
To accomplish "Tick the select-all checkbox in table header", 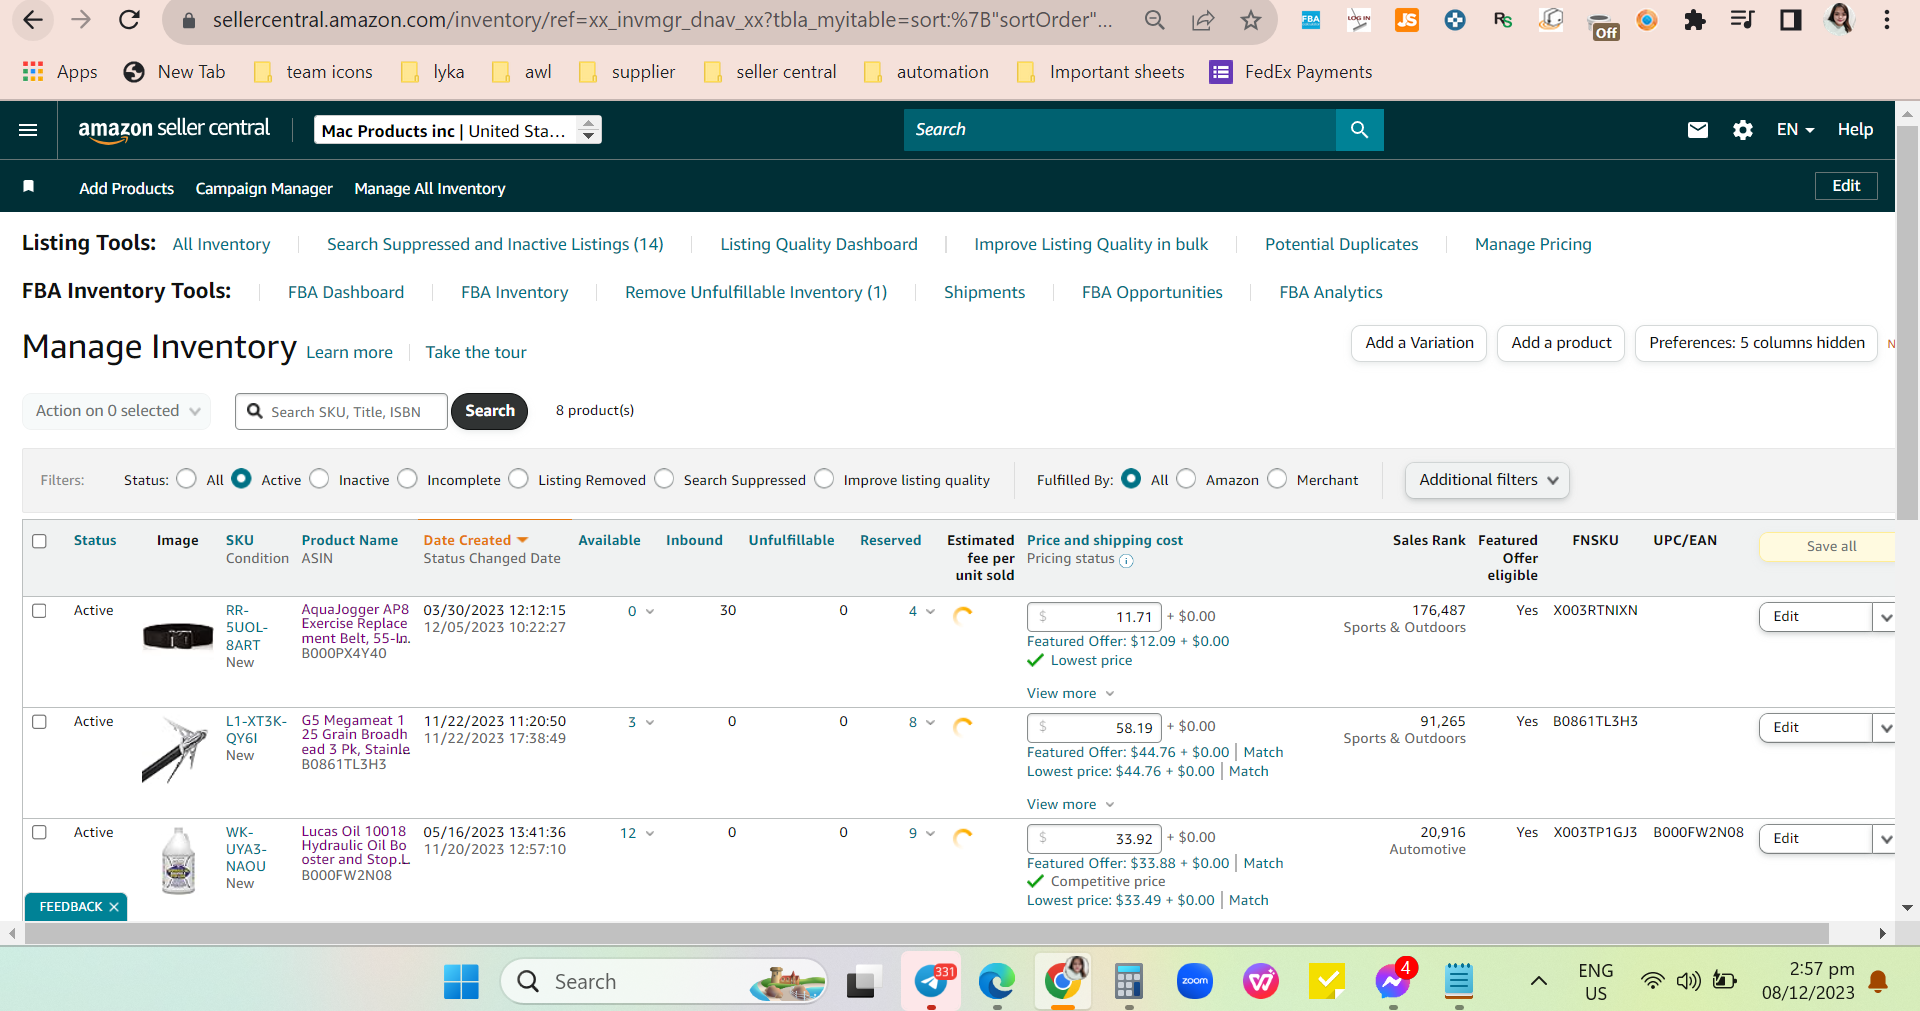I will [39, 541].
